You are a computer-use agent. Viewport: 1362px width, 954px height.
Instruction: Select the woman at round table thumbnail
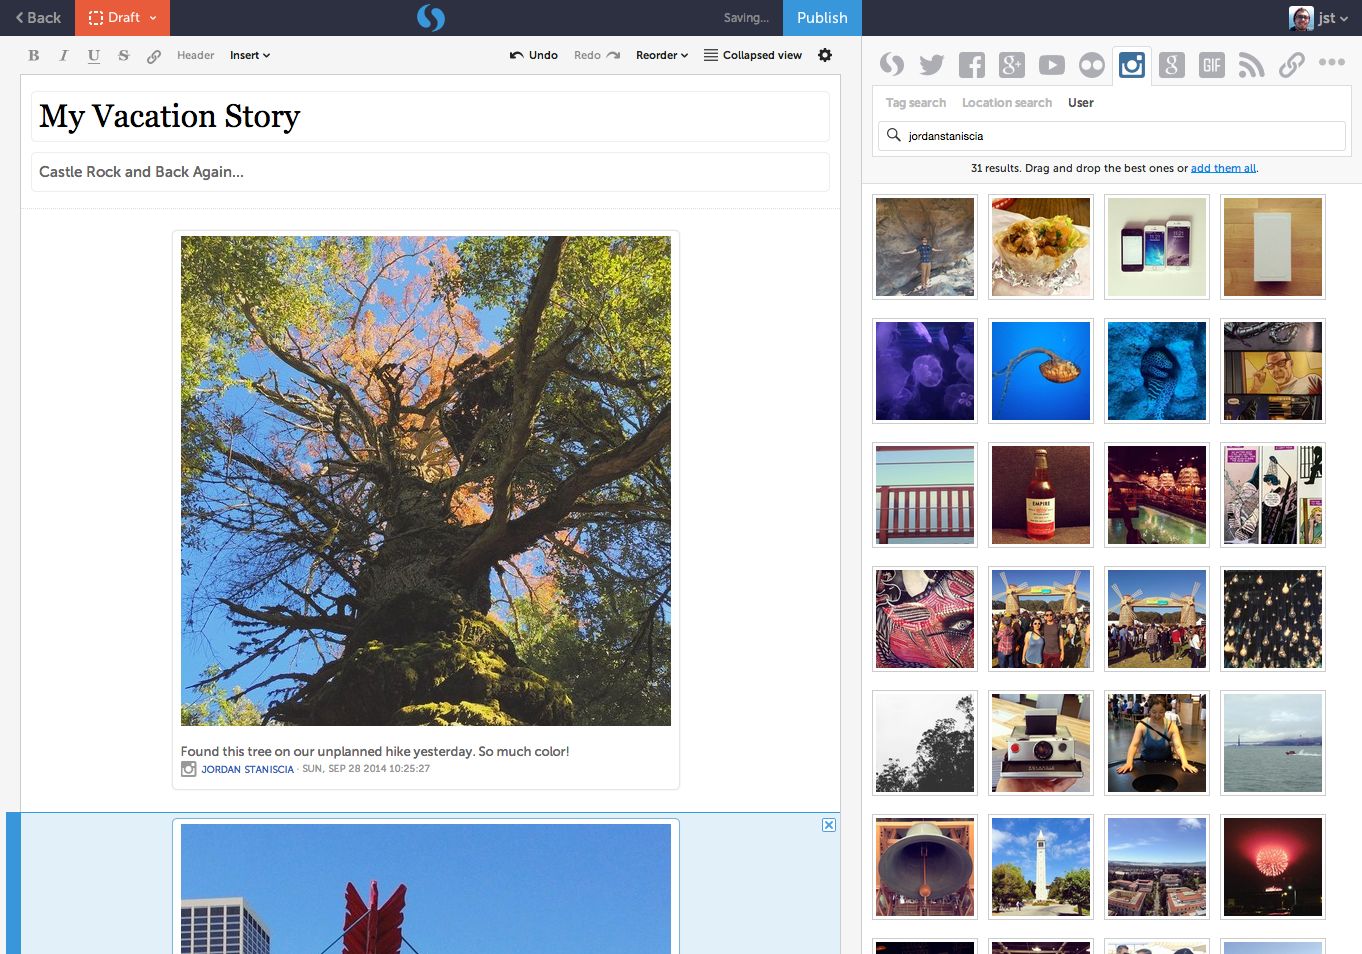pyautogui.click(x=1157, y=743)
